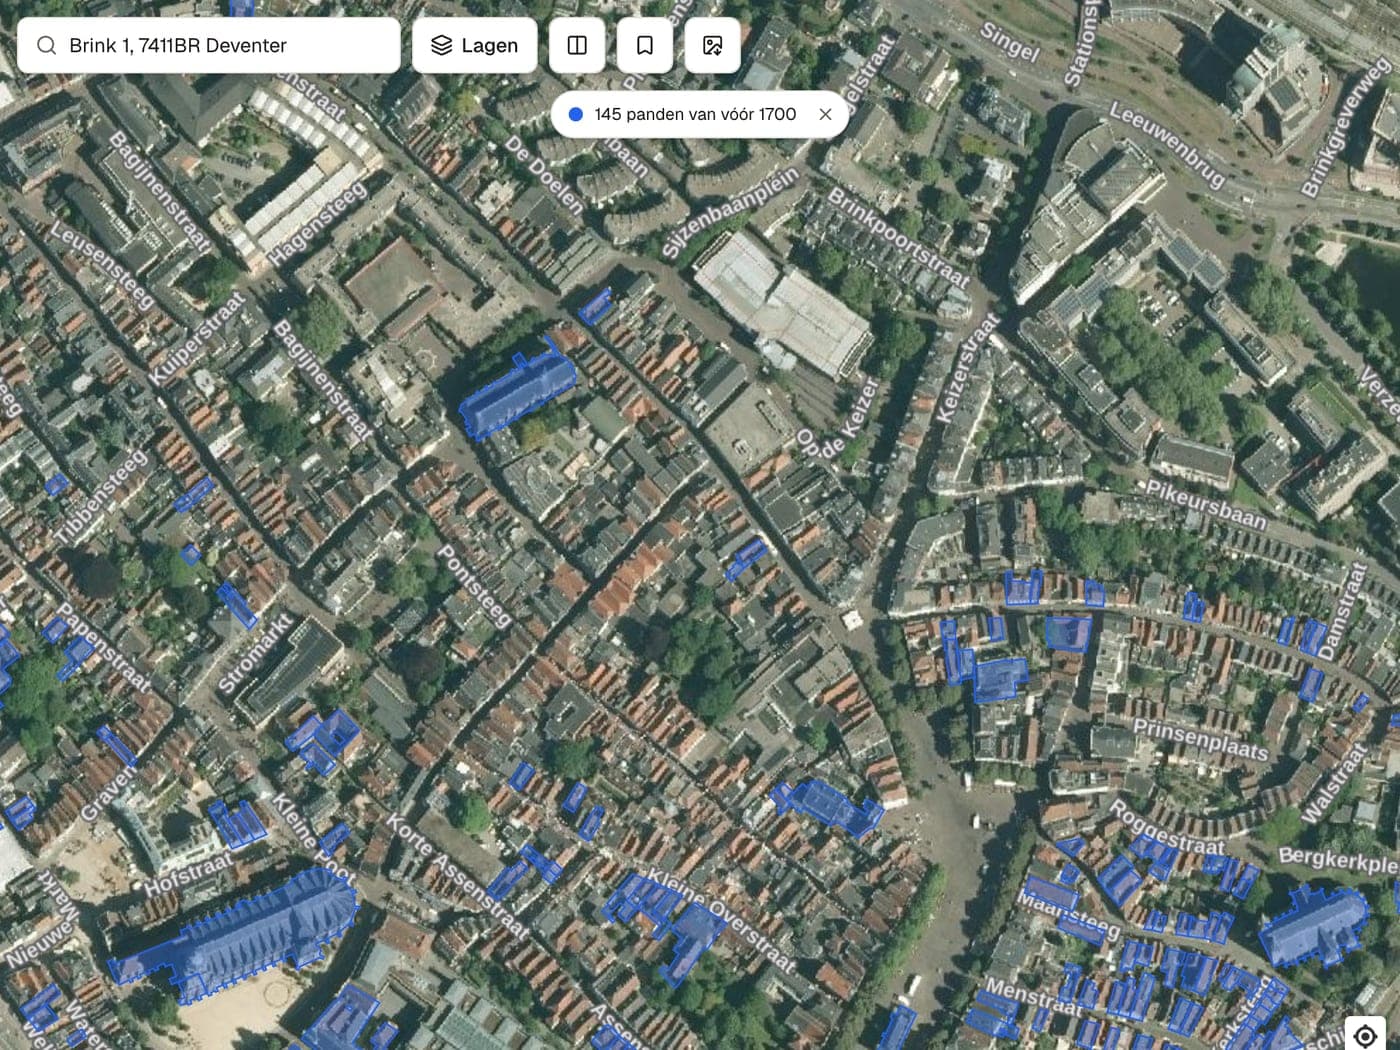Viewport: 1400px width, 1050px height.
Task: Click the 'Prinsenplaats' label
Action: [x=1200, y=739]
